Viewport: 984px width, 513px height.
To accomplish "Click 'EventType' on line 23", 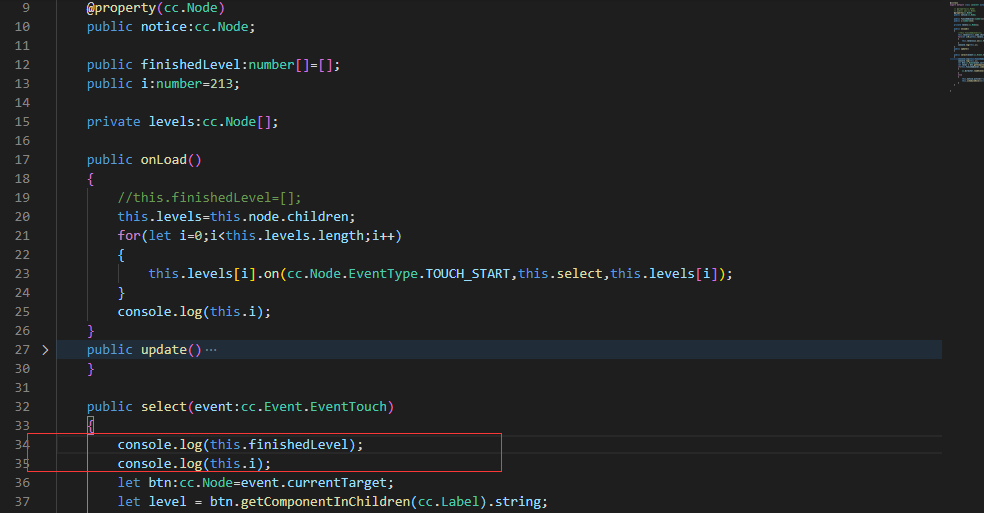I will pyautogui.click(x=383, y=274).
